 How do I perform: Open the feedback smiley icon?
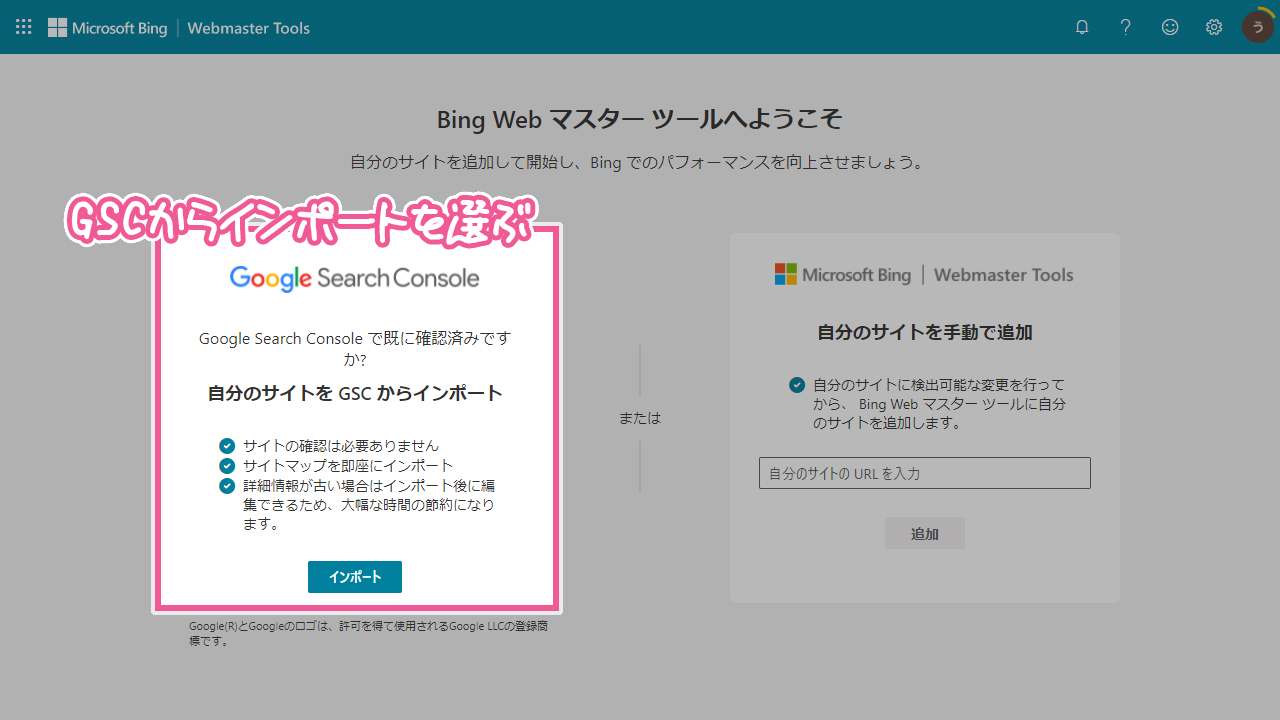[x=1170, y=27]
